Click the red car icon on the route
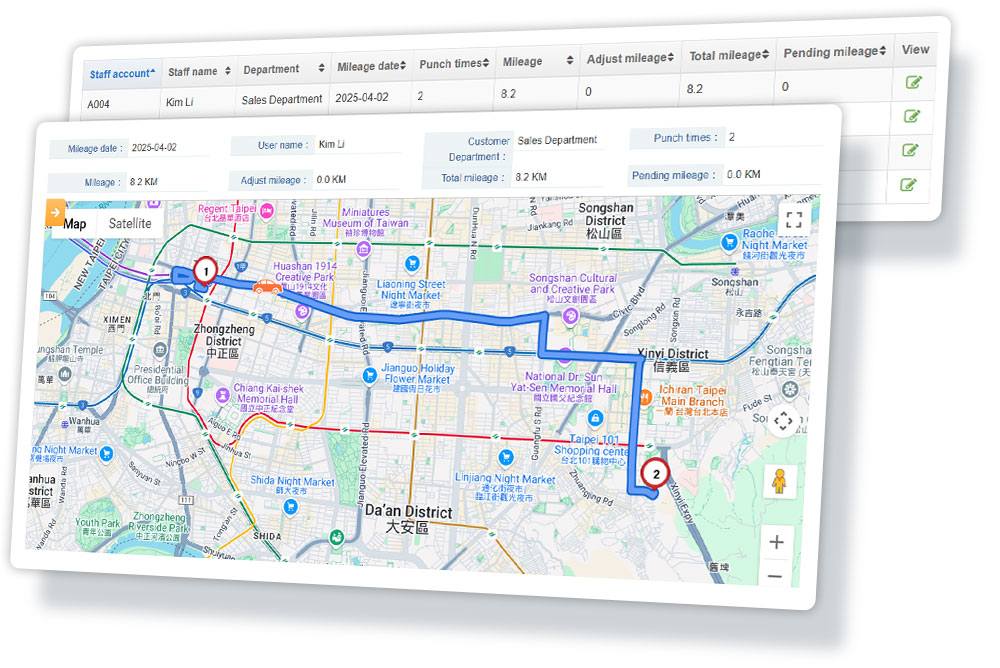Image resolution: width=1000 pixels, height=668 pixels. pos(267,287)
